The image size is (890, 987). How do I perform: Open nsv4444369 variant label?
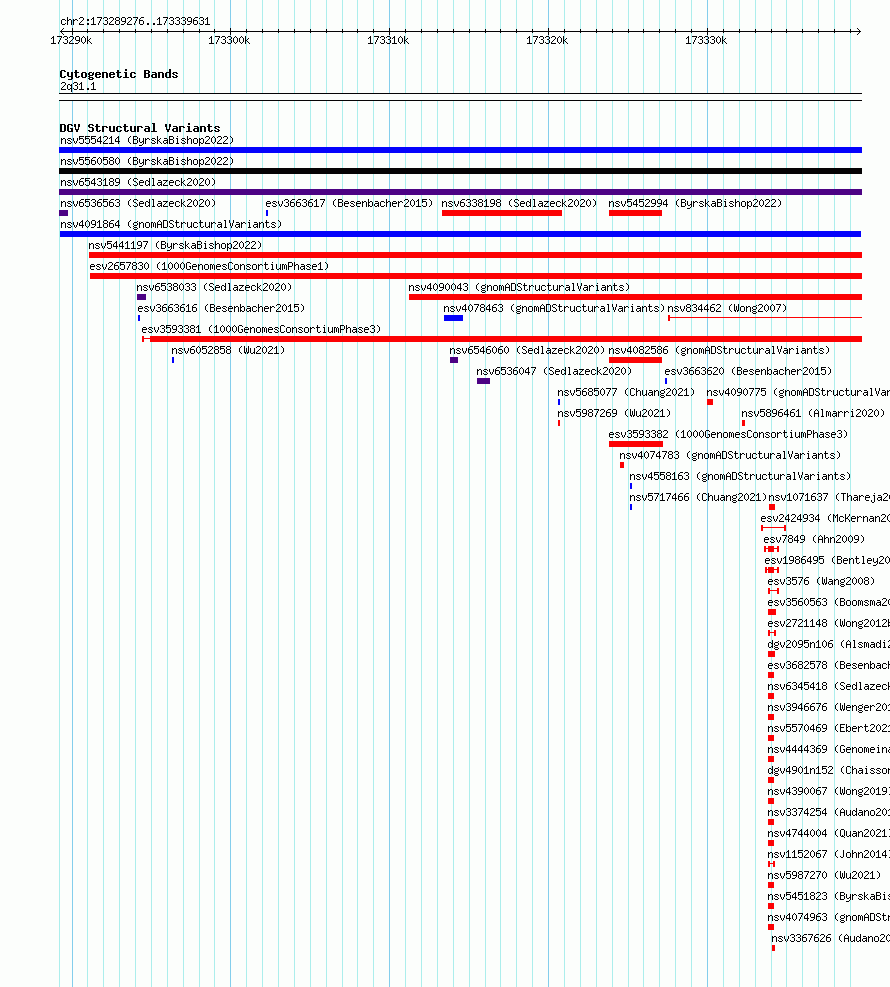(x=828, y=749)
